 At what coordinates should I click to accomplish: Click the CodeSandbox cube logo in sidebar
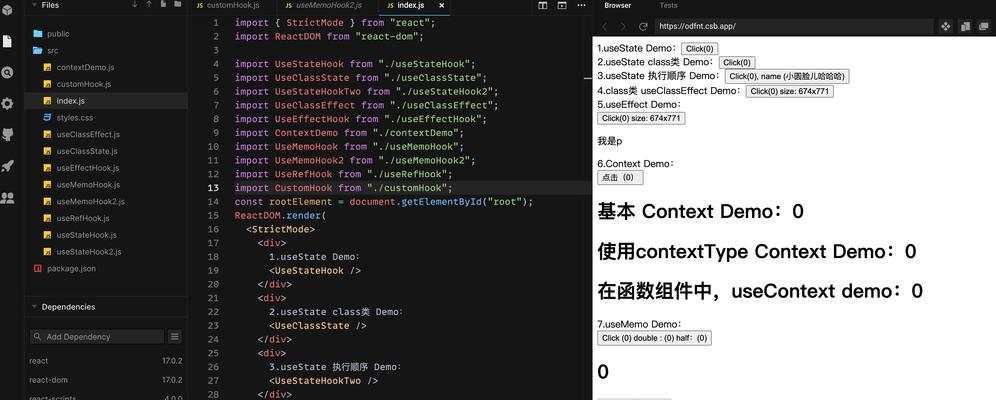7,10
